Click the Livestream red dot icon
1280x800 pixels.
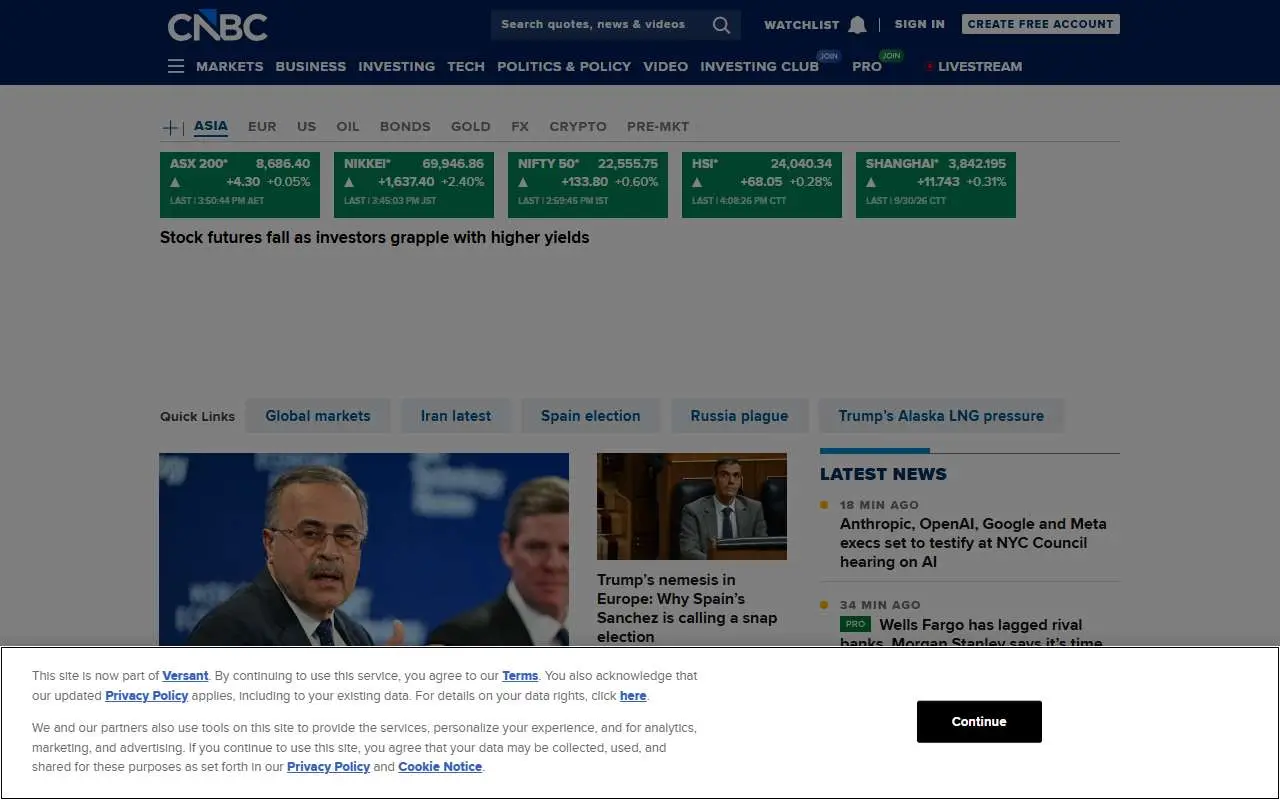[929, 66]
